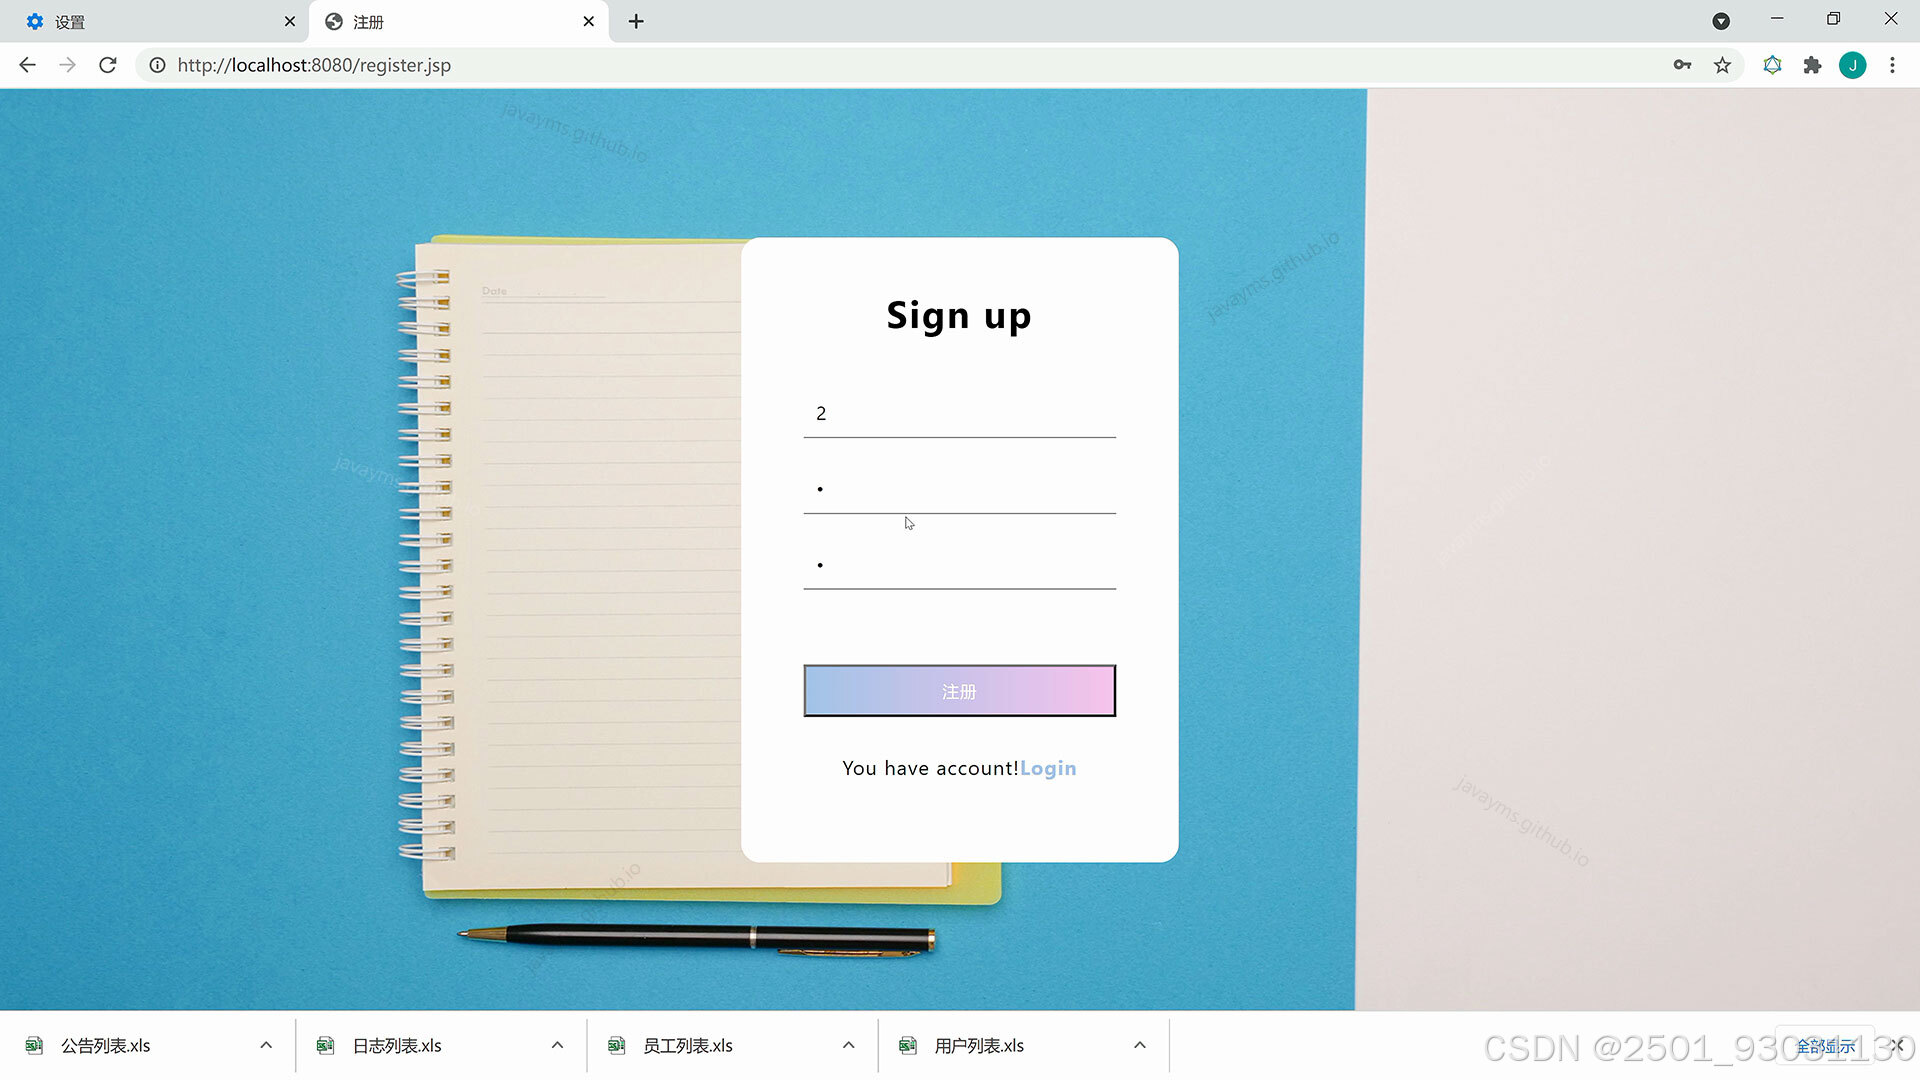Image resolution: width=1920 pixels, height=1080 pixels.
Task: Close the 设置 tab
Action: [290, 21]
